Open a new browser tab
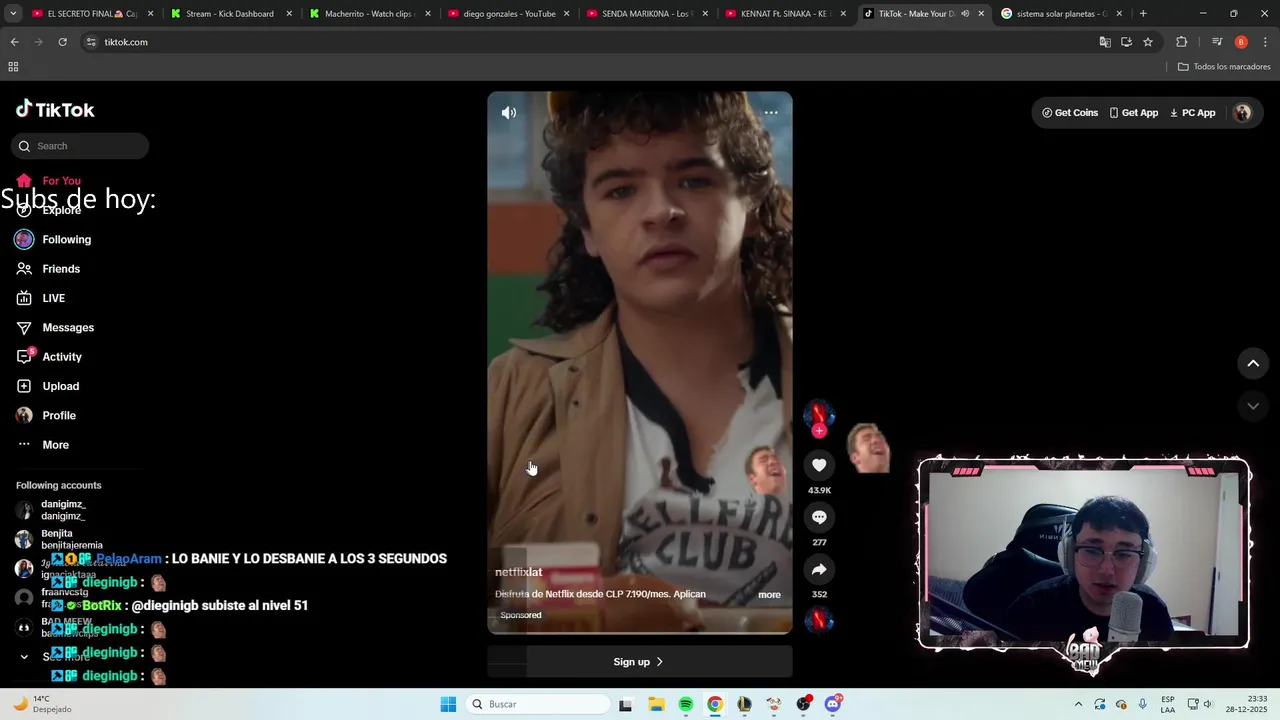 1143,14
